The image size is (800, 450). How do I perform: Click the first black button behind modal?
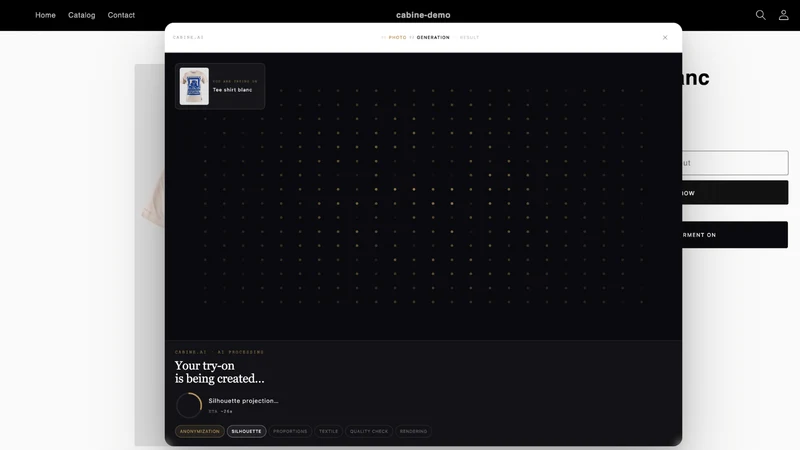[735, 192]
